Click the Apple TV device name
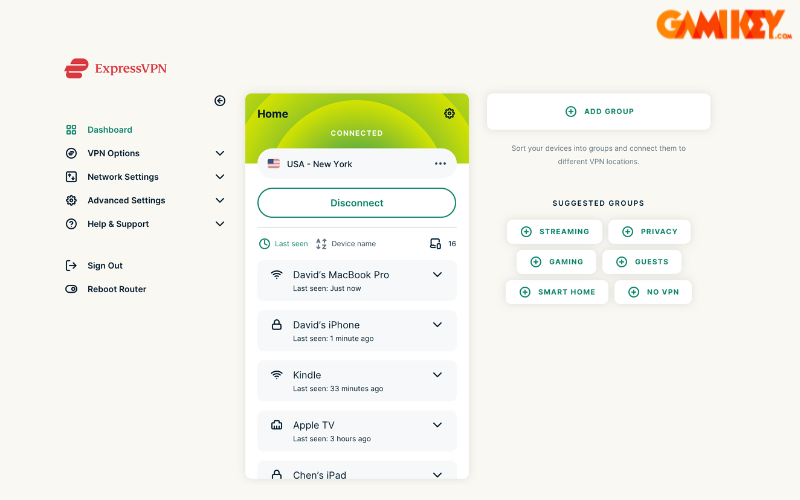800x500 pixels. [x=314, y=425]
